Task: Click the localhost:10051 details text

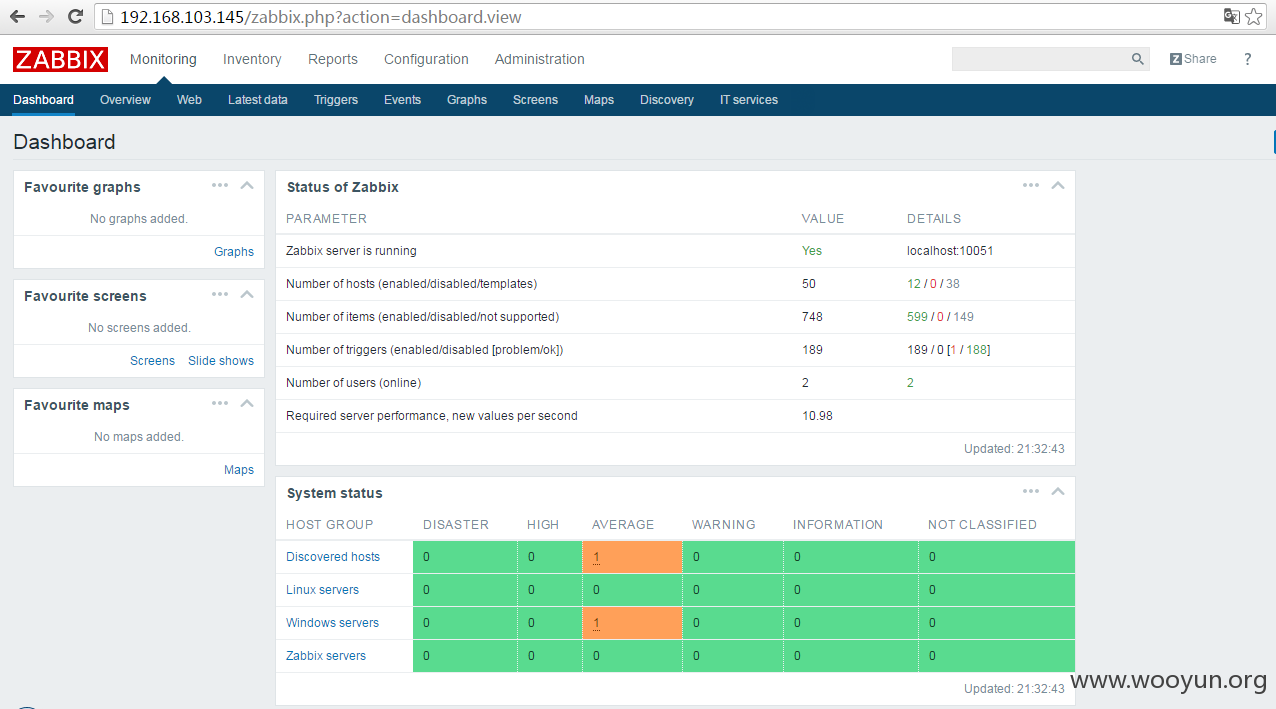Action: click(950, 251)
